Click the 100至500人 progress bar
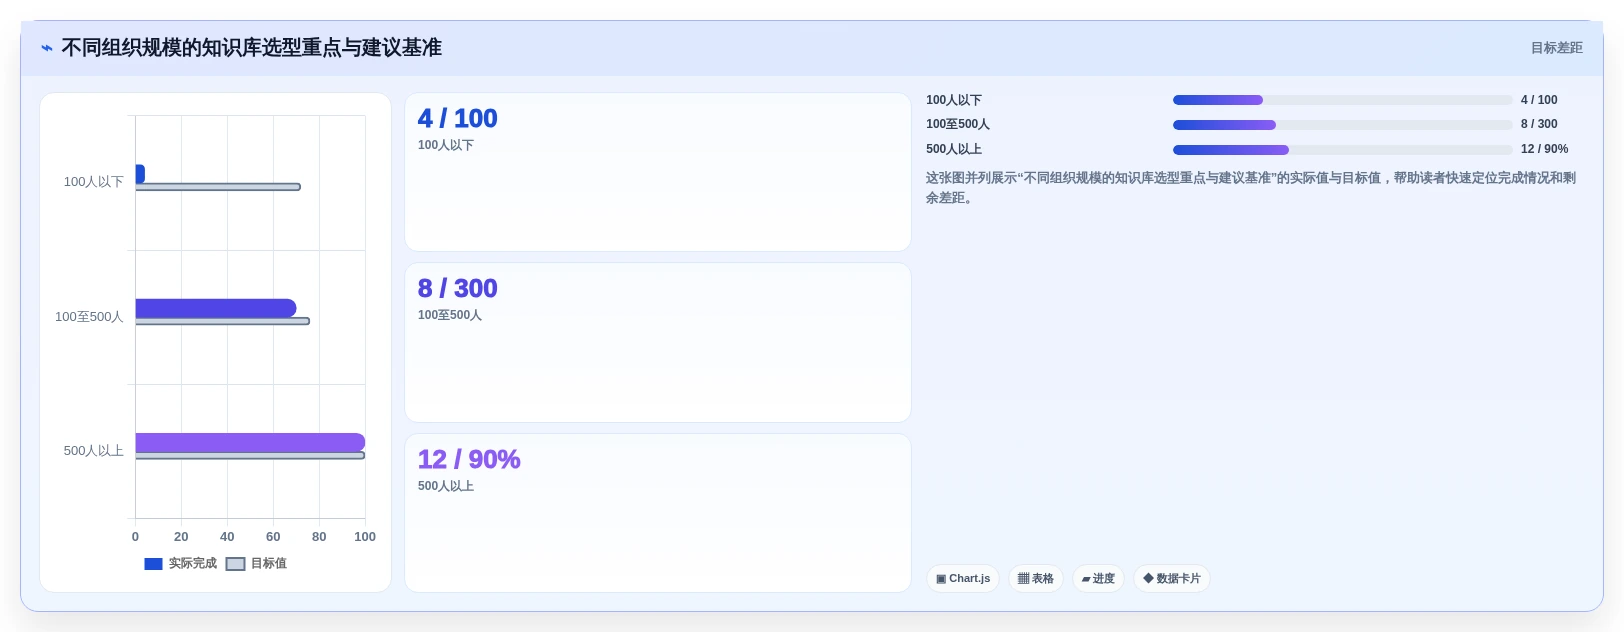 coord(1343,125)
